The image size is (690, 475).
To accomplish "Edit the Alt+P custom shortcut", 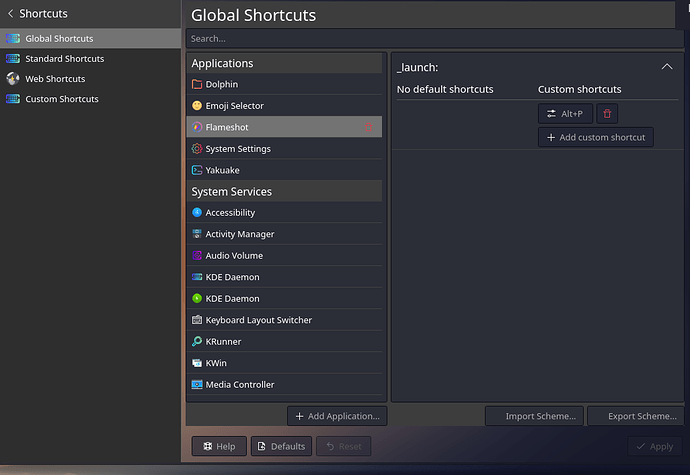I will (565, 114).
